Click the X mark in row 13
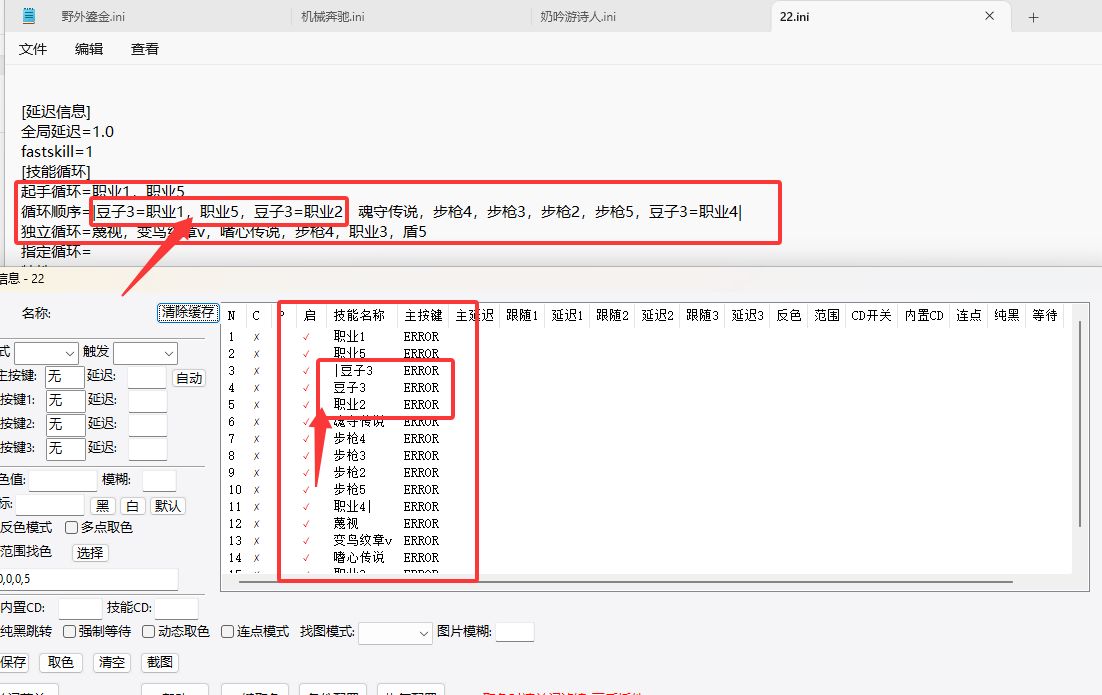 tap(257, 541)
